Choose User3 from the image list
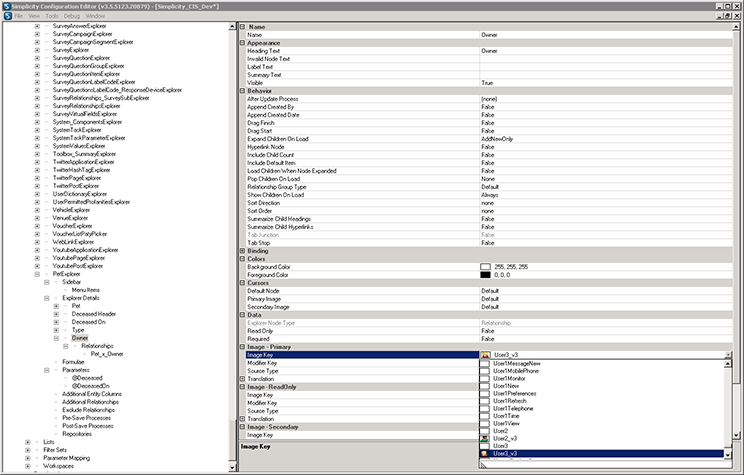The width and height of the screenshot is (744, 475). click(x=500, y=446)
